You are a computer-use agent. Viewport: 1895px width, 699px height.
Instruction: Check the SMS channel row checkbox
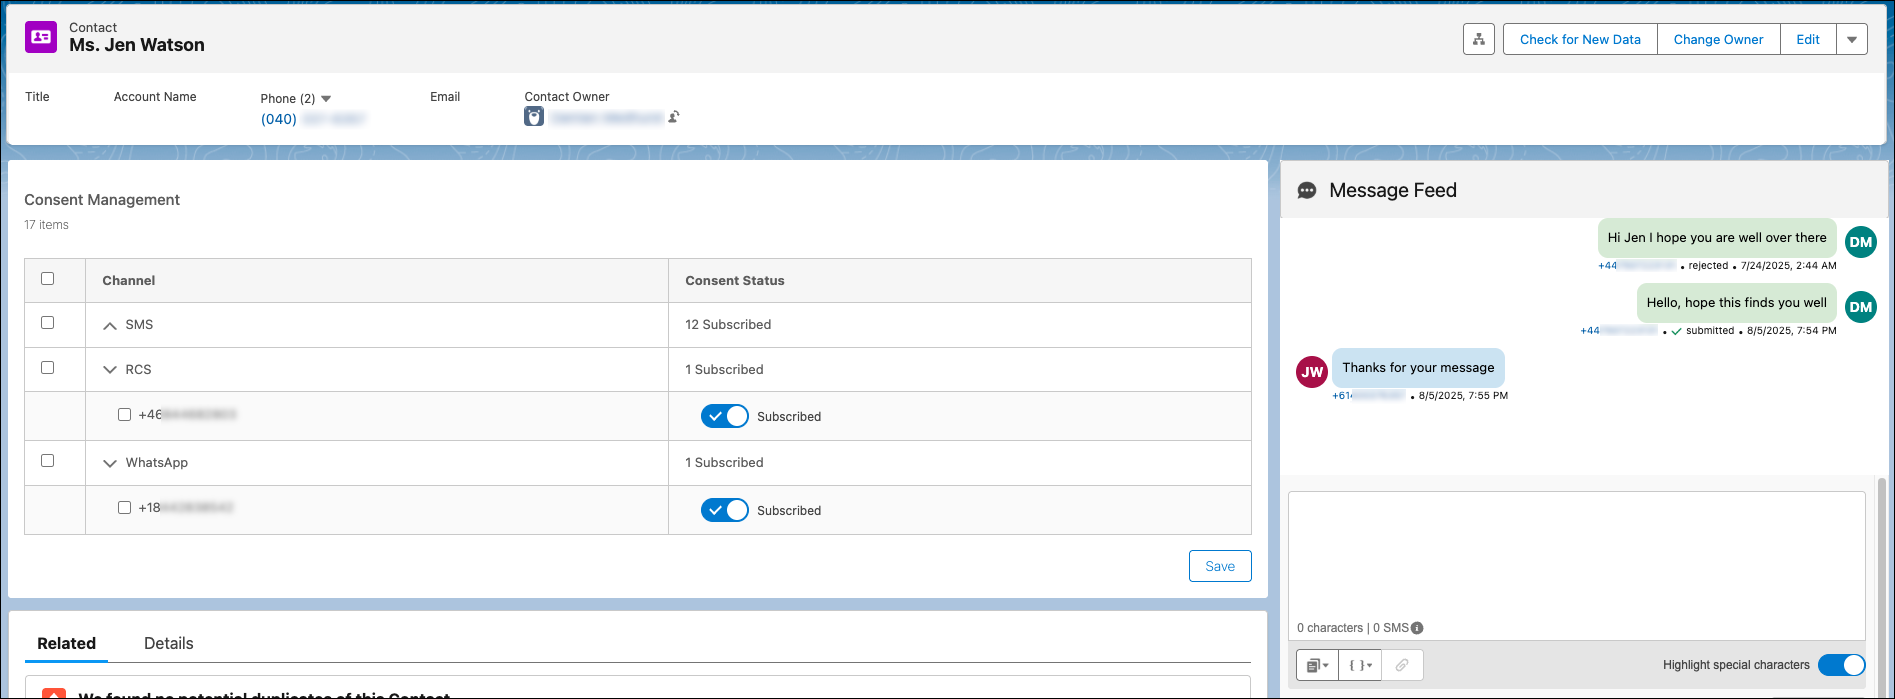click(x=47, y=323)
